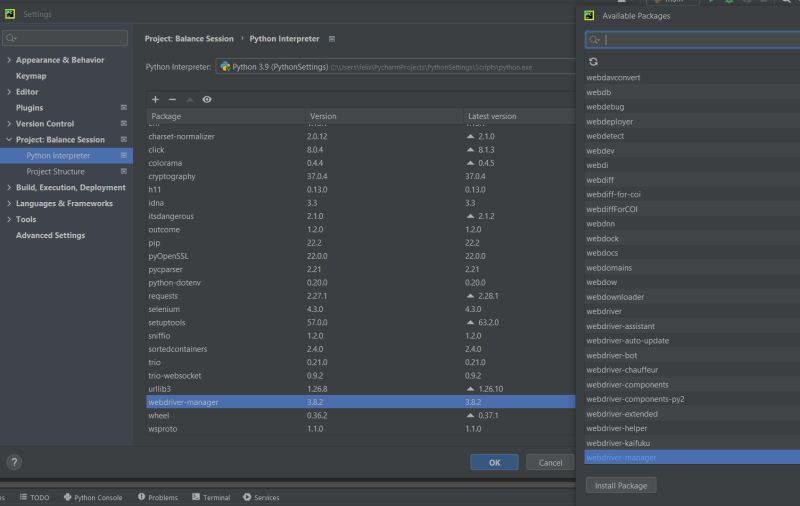Toggle show early releases eye icon
800x506 pixels.
(207, 99)
